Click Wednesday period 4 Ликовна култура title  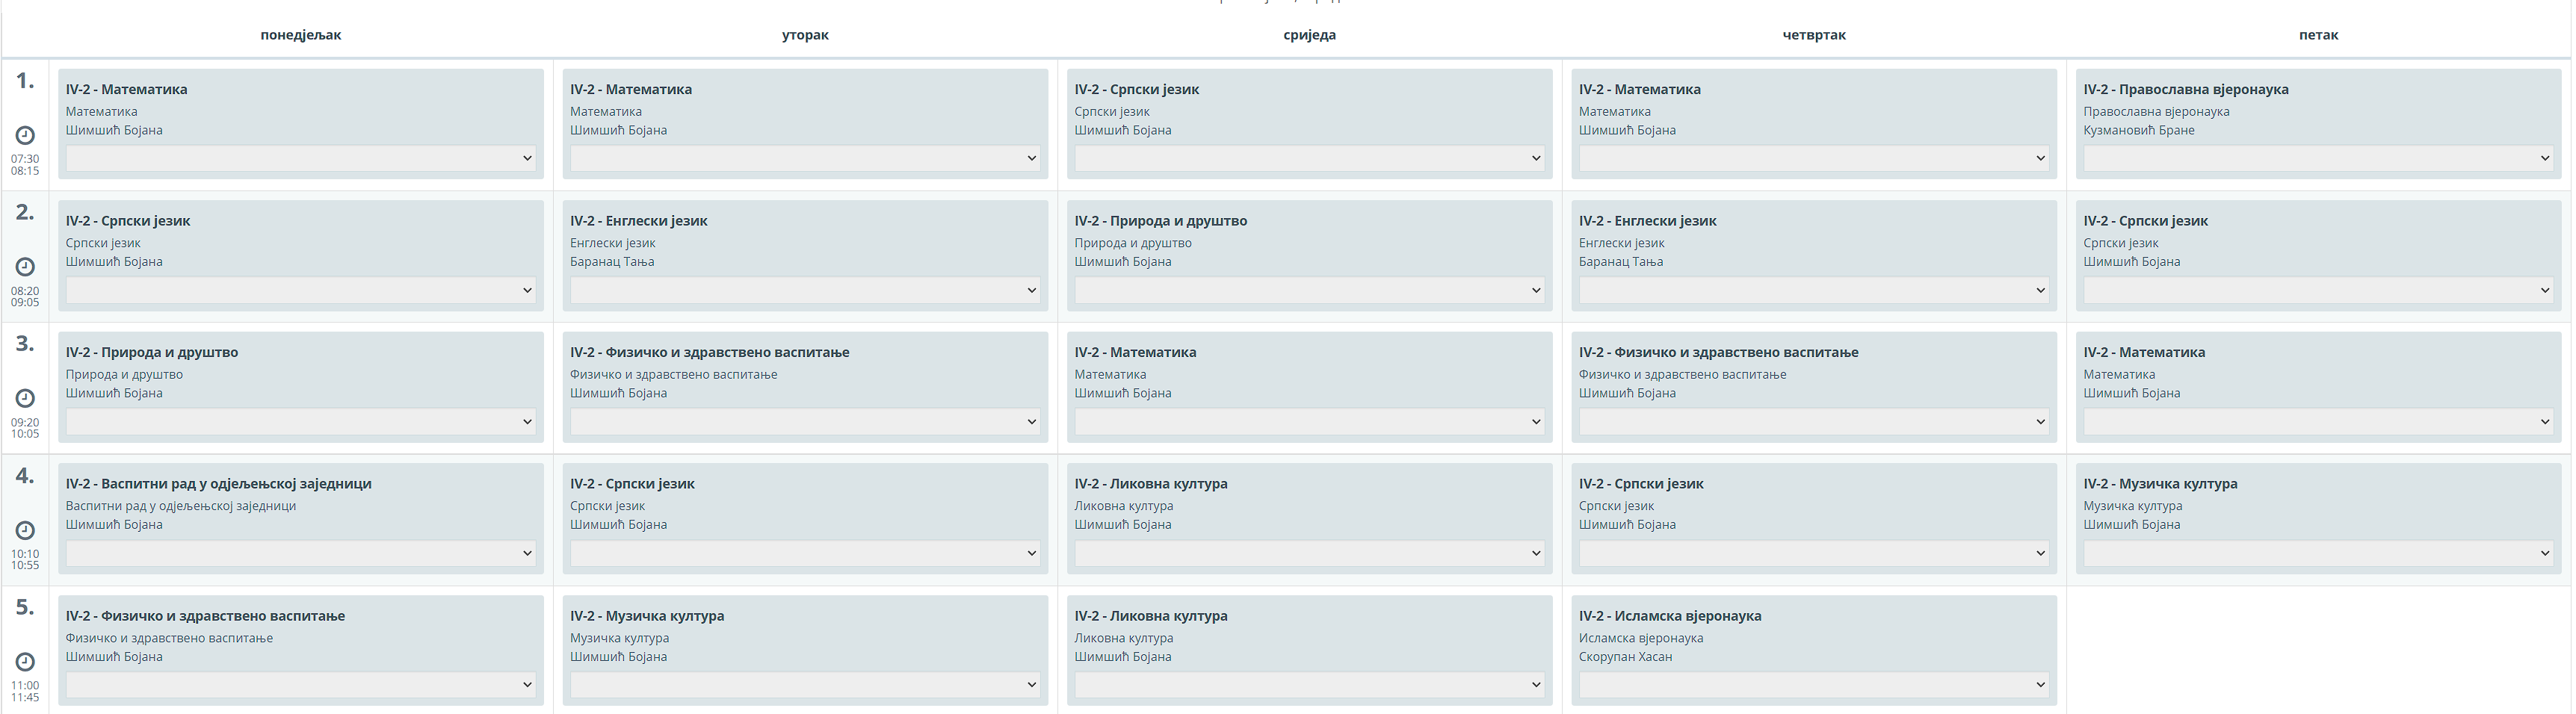[1151, 484]
